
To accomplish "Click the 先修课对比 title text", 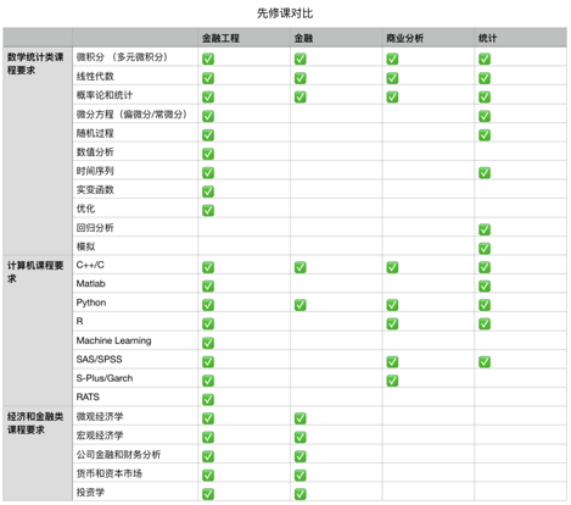I will pyautogui.click(x=285, y=13).
